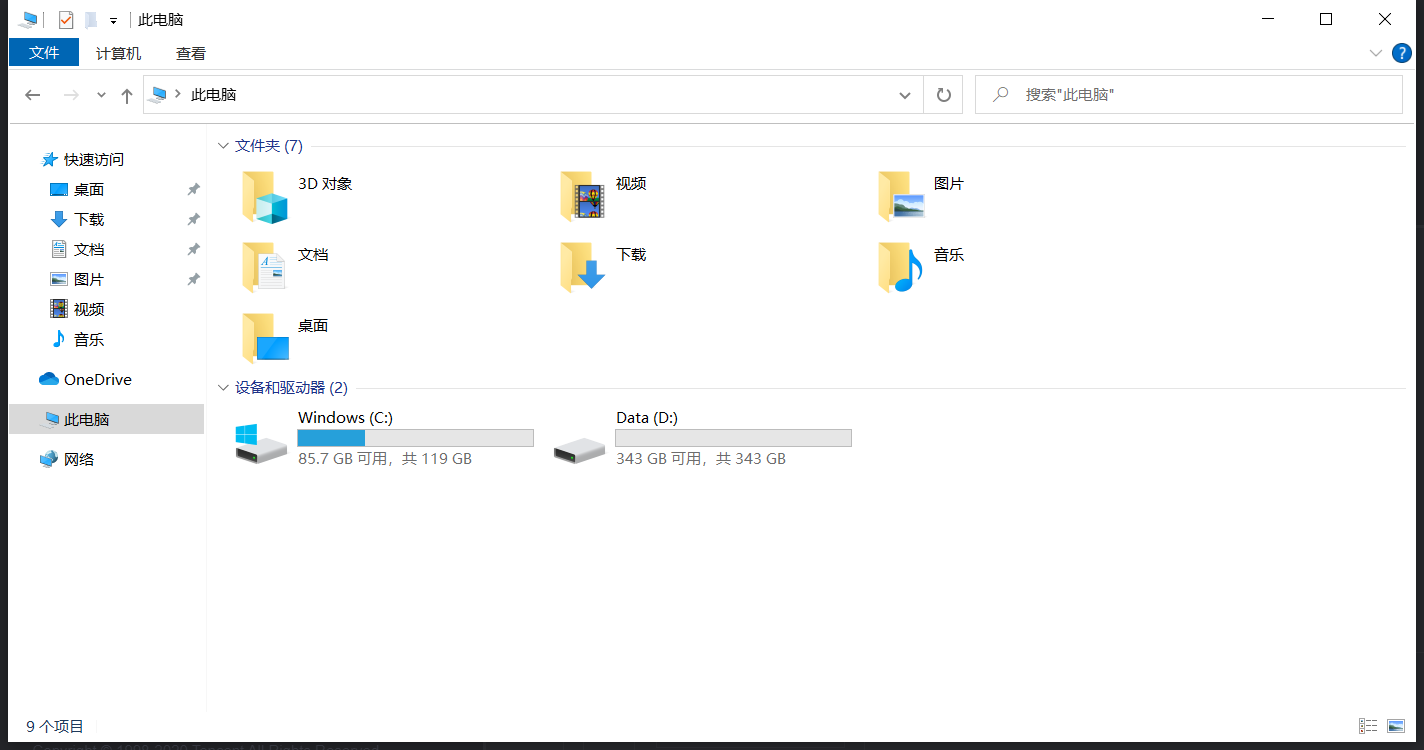1424x750 pixels.
Task: Click the 搜索"此电脑" search field
Action: [1188, 95]
